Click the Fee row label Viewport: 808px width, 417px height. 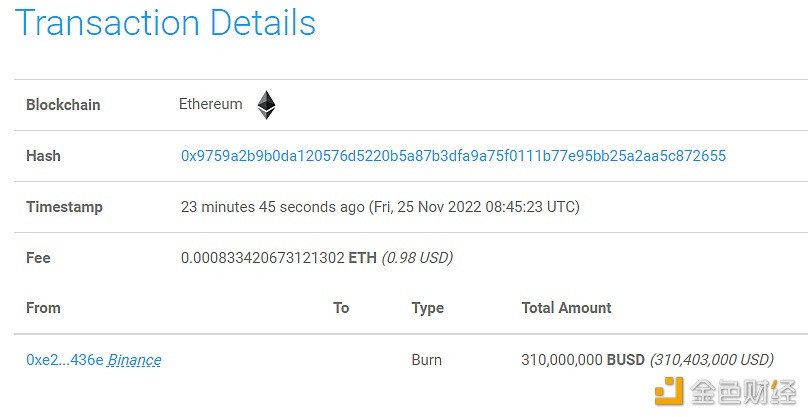pyautogui.click(x=38, y=258)
